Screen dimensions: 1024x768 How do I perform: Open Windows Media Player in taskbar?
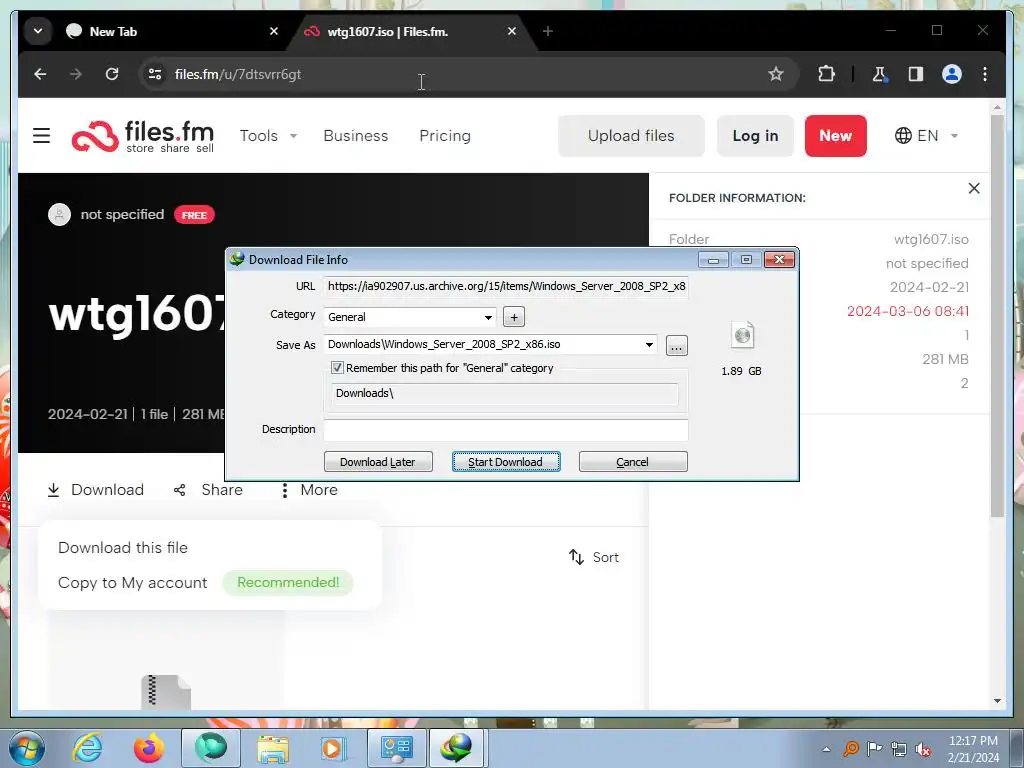333,748
